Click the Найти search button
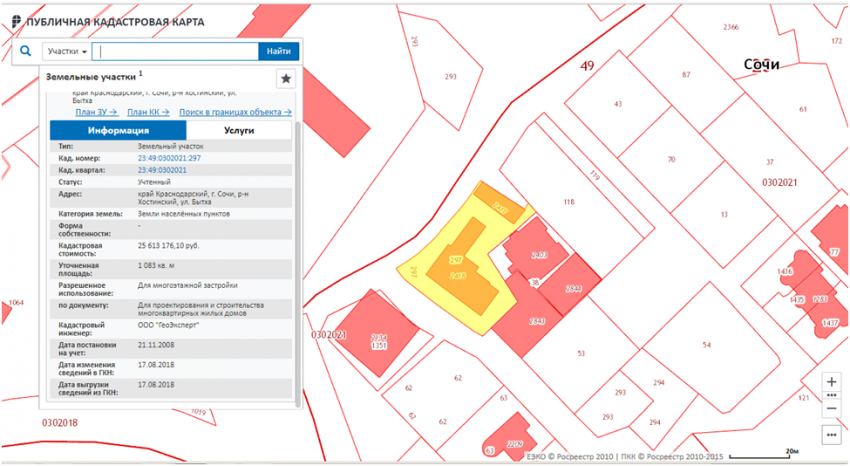 pos(279,51)
